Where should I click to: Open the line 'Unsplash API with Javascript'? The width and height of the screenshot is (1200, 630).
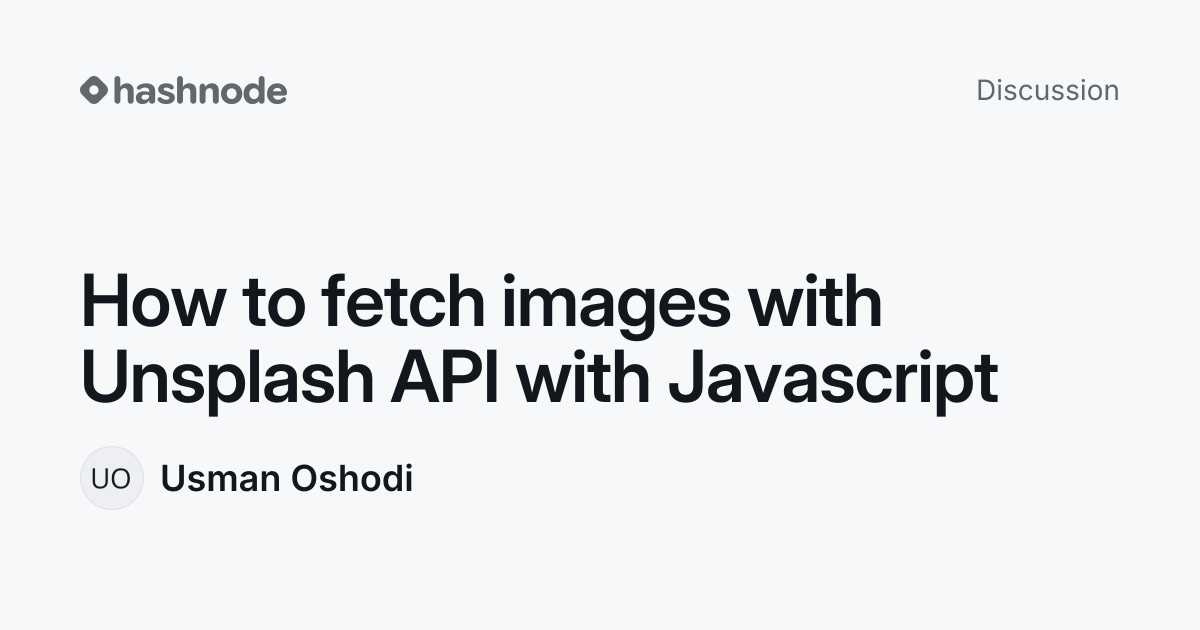539,379
